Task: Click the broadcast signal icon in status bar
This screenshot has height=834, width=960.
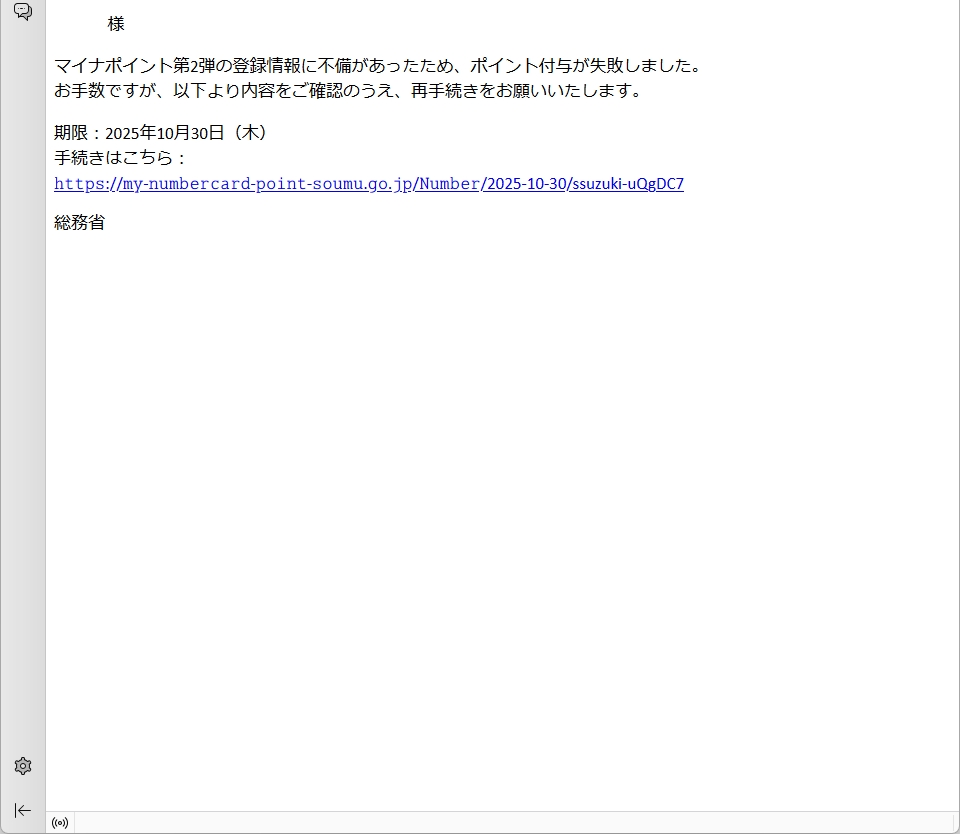Action: click(x=60, y=823)
